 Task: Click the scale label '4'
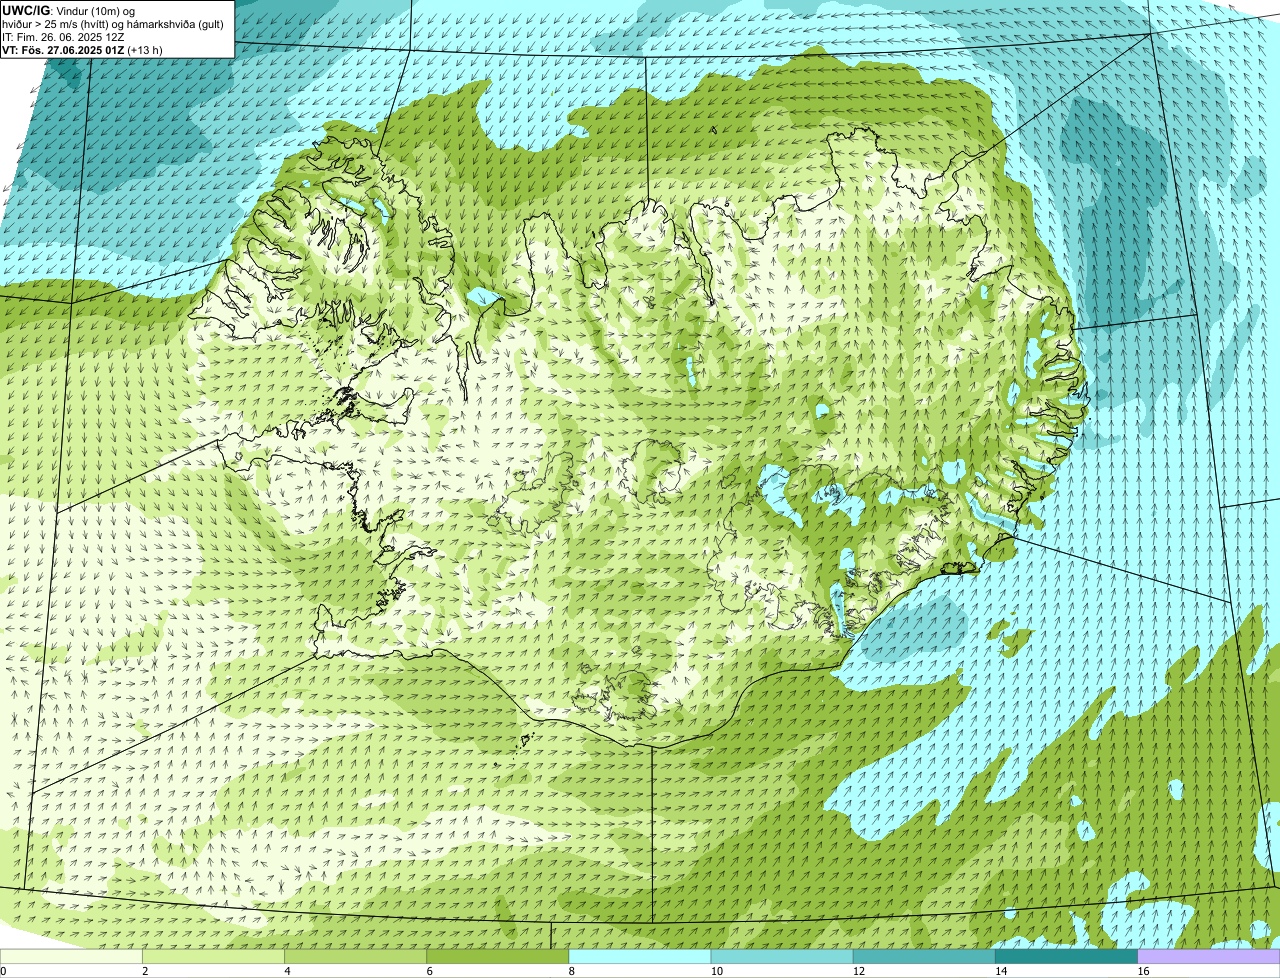click(x=287, y=971)
